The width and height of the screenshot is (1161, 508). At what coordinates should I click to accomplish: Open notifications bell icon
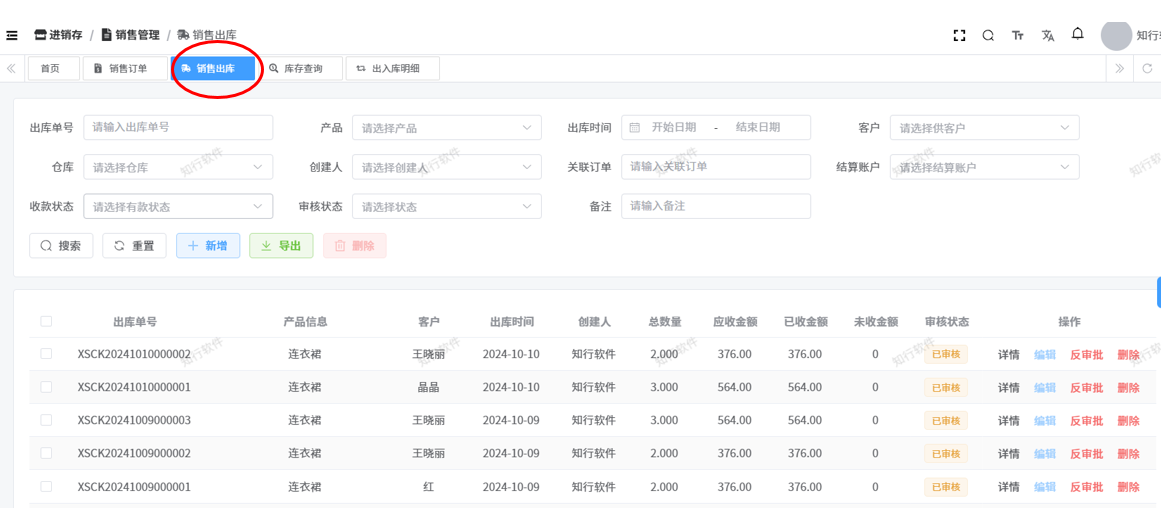click(x=1078, y=34)
